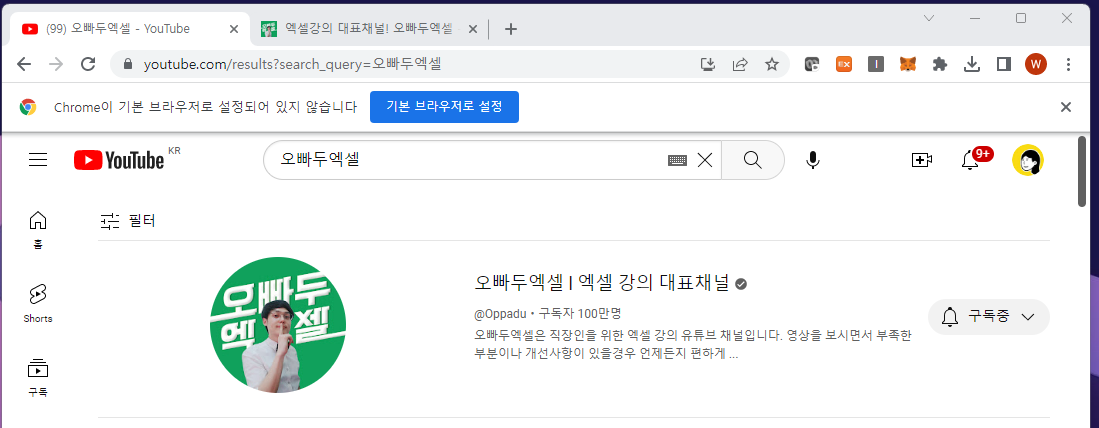Open the create video menu
This screenshot has width=1099, height=428.
point(922,160)
